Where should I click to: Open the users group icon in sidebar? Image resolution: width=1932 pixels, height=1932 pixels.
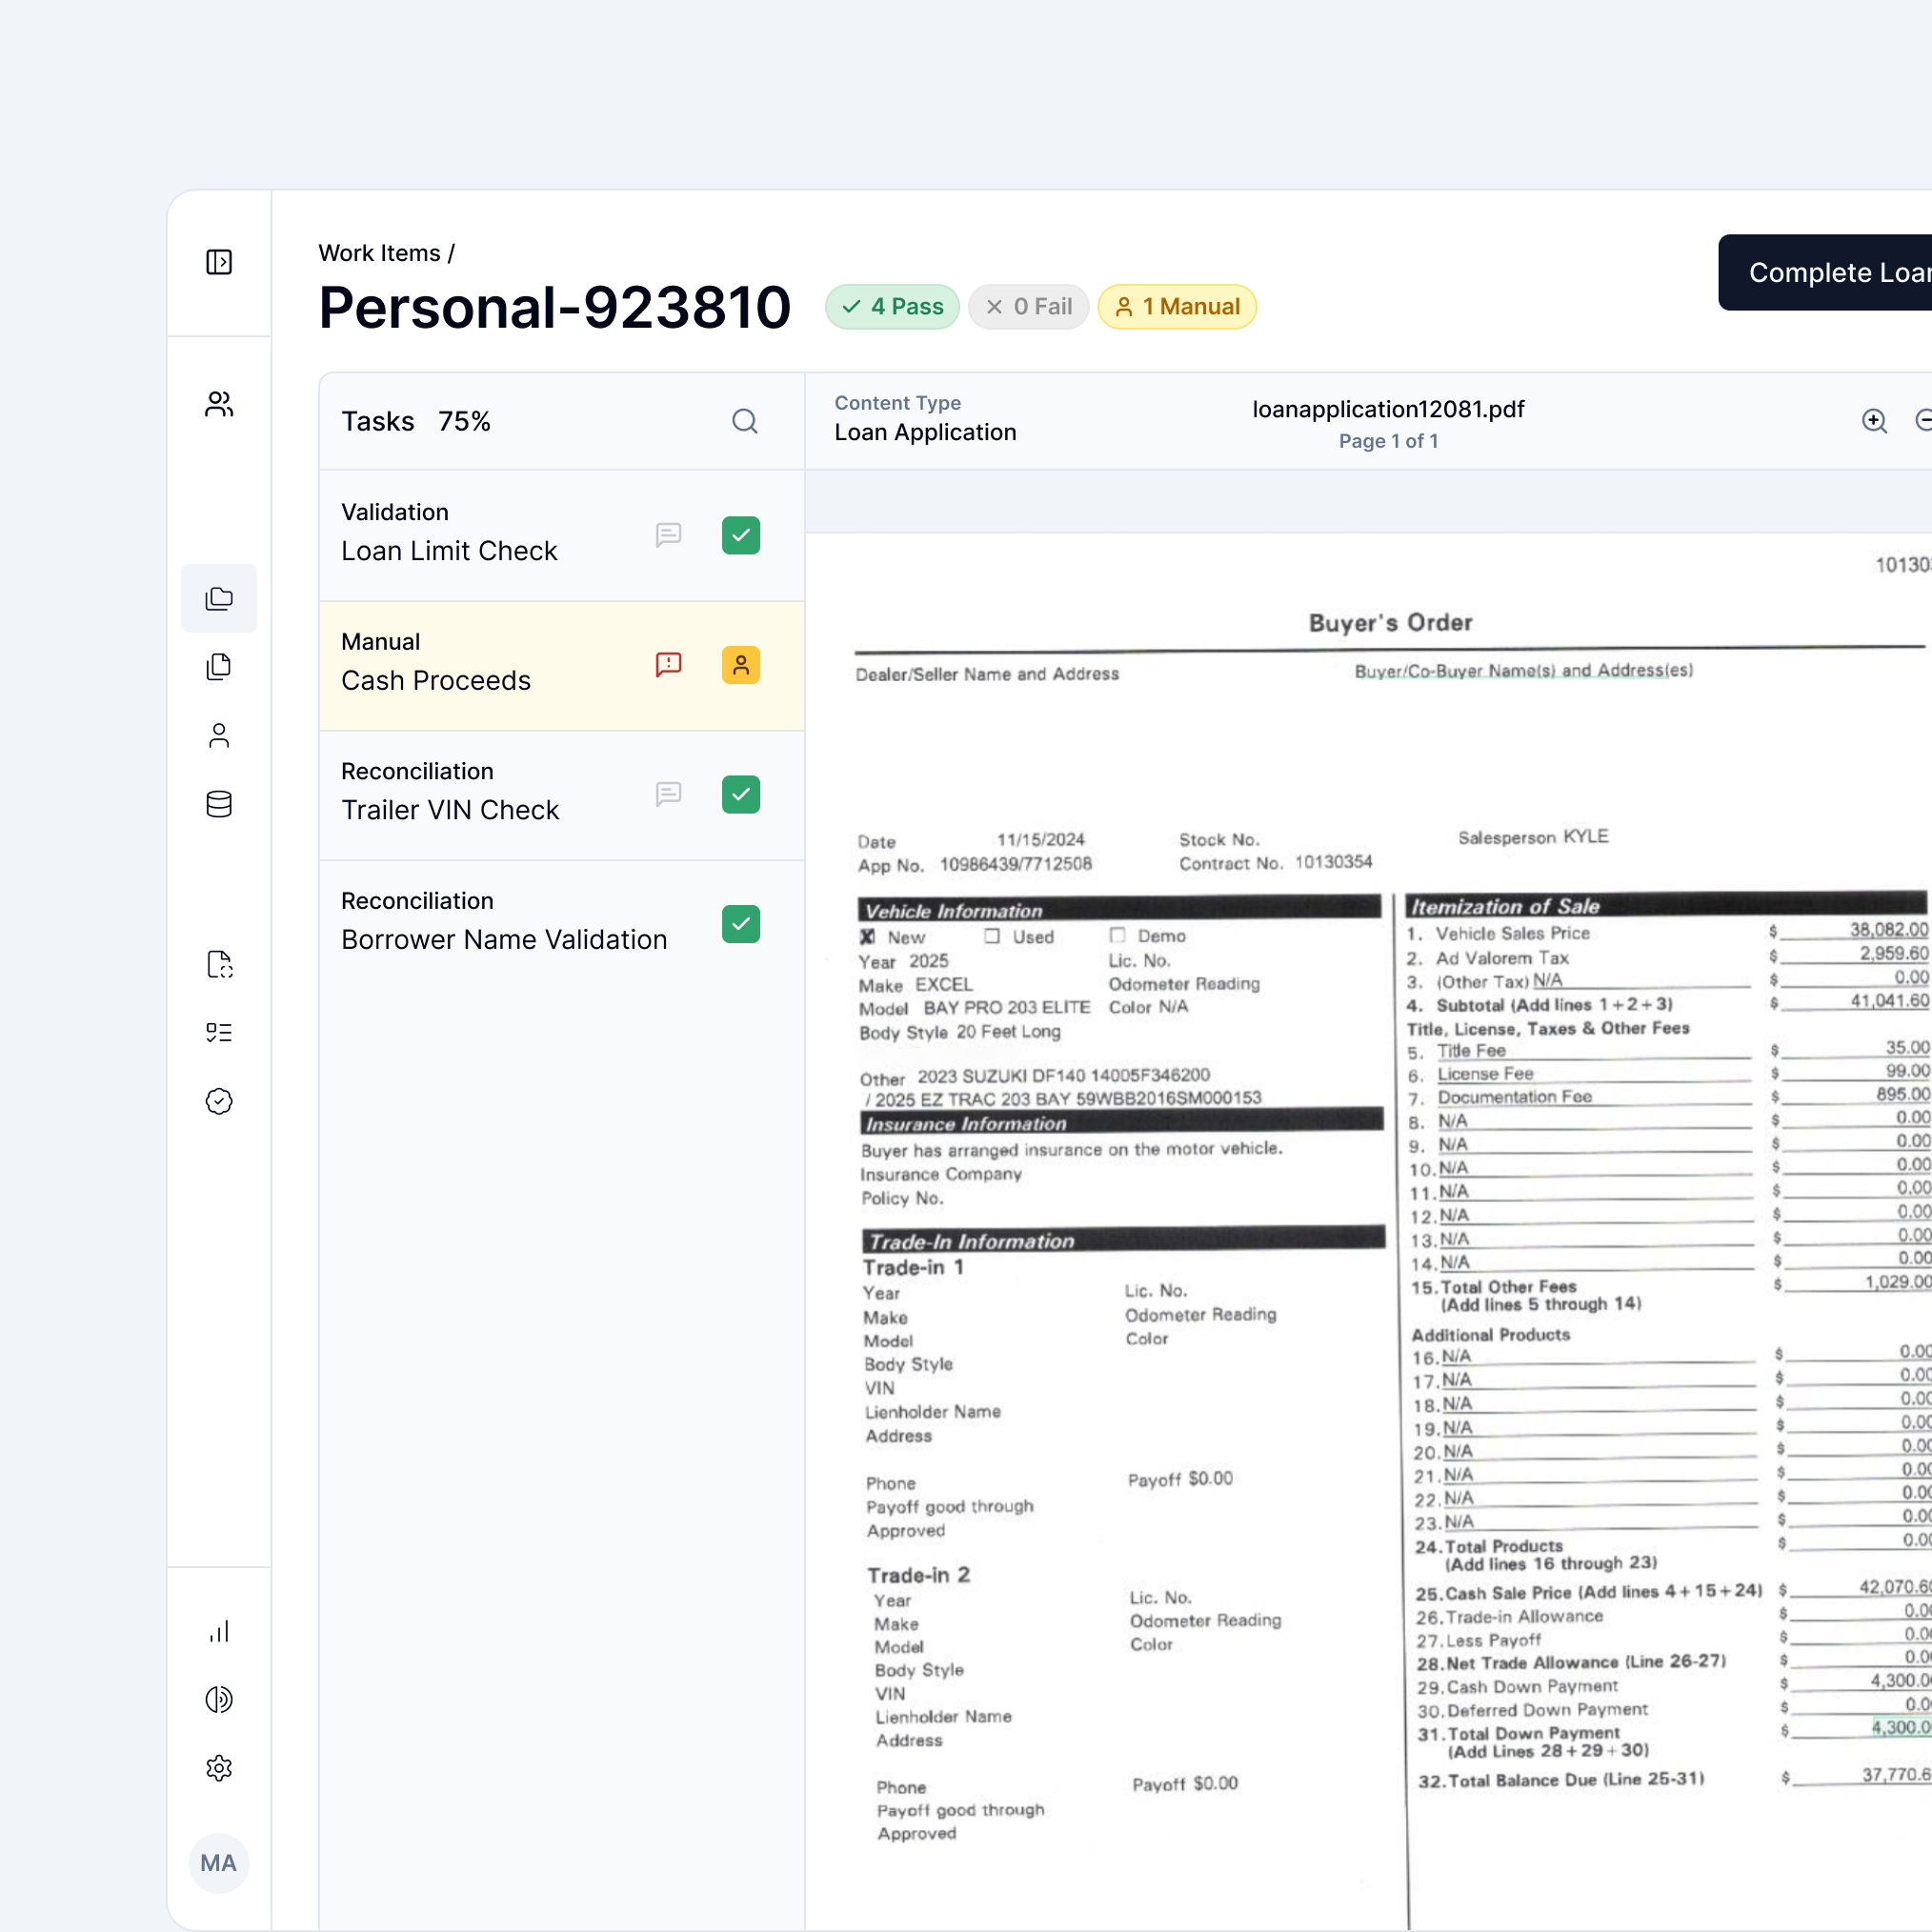[219, 404]
